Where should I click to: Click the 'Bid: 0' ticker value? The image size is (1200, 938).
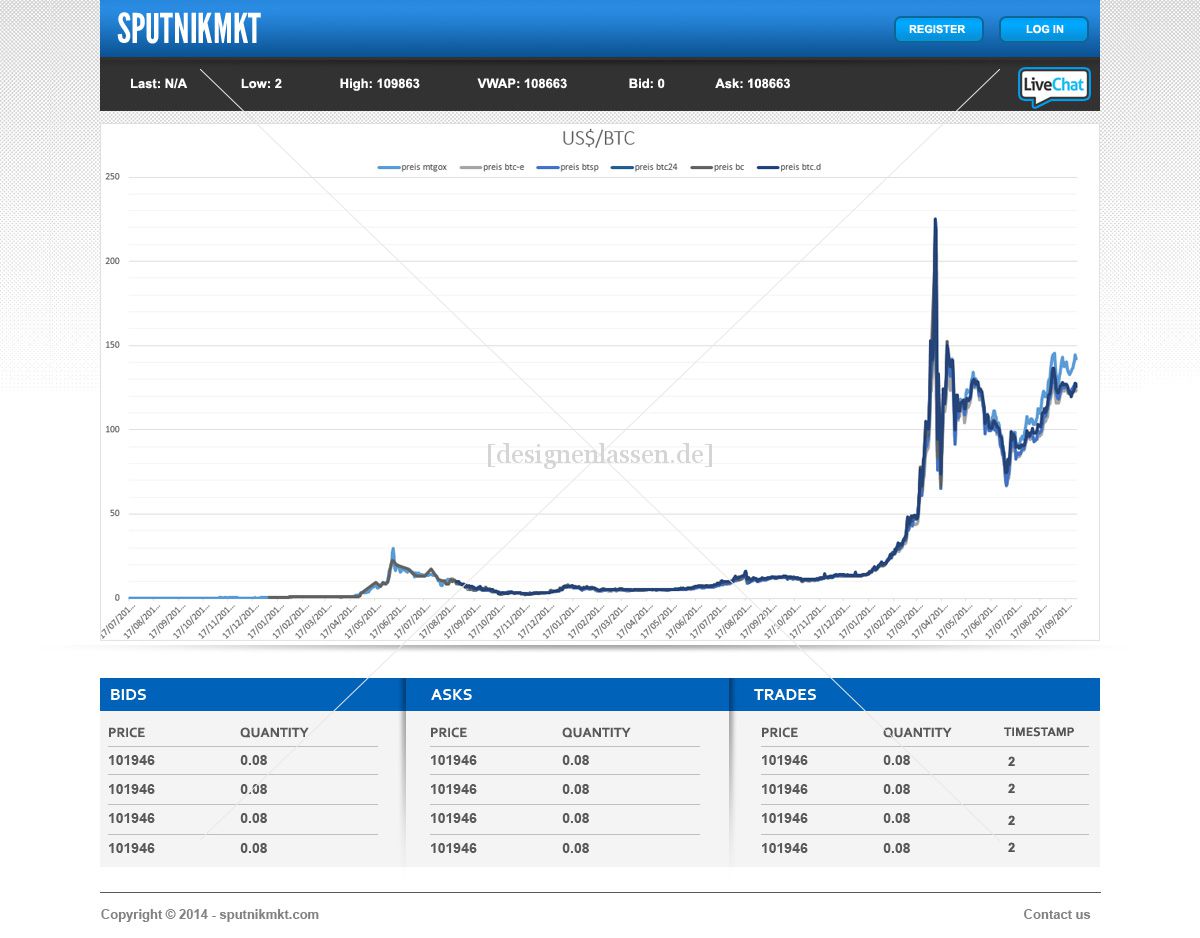pyautogui.click(x=647, y=84)
